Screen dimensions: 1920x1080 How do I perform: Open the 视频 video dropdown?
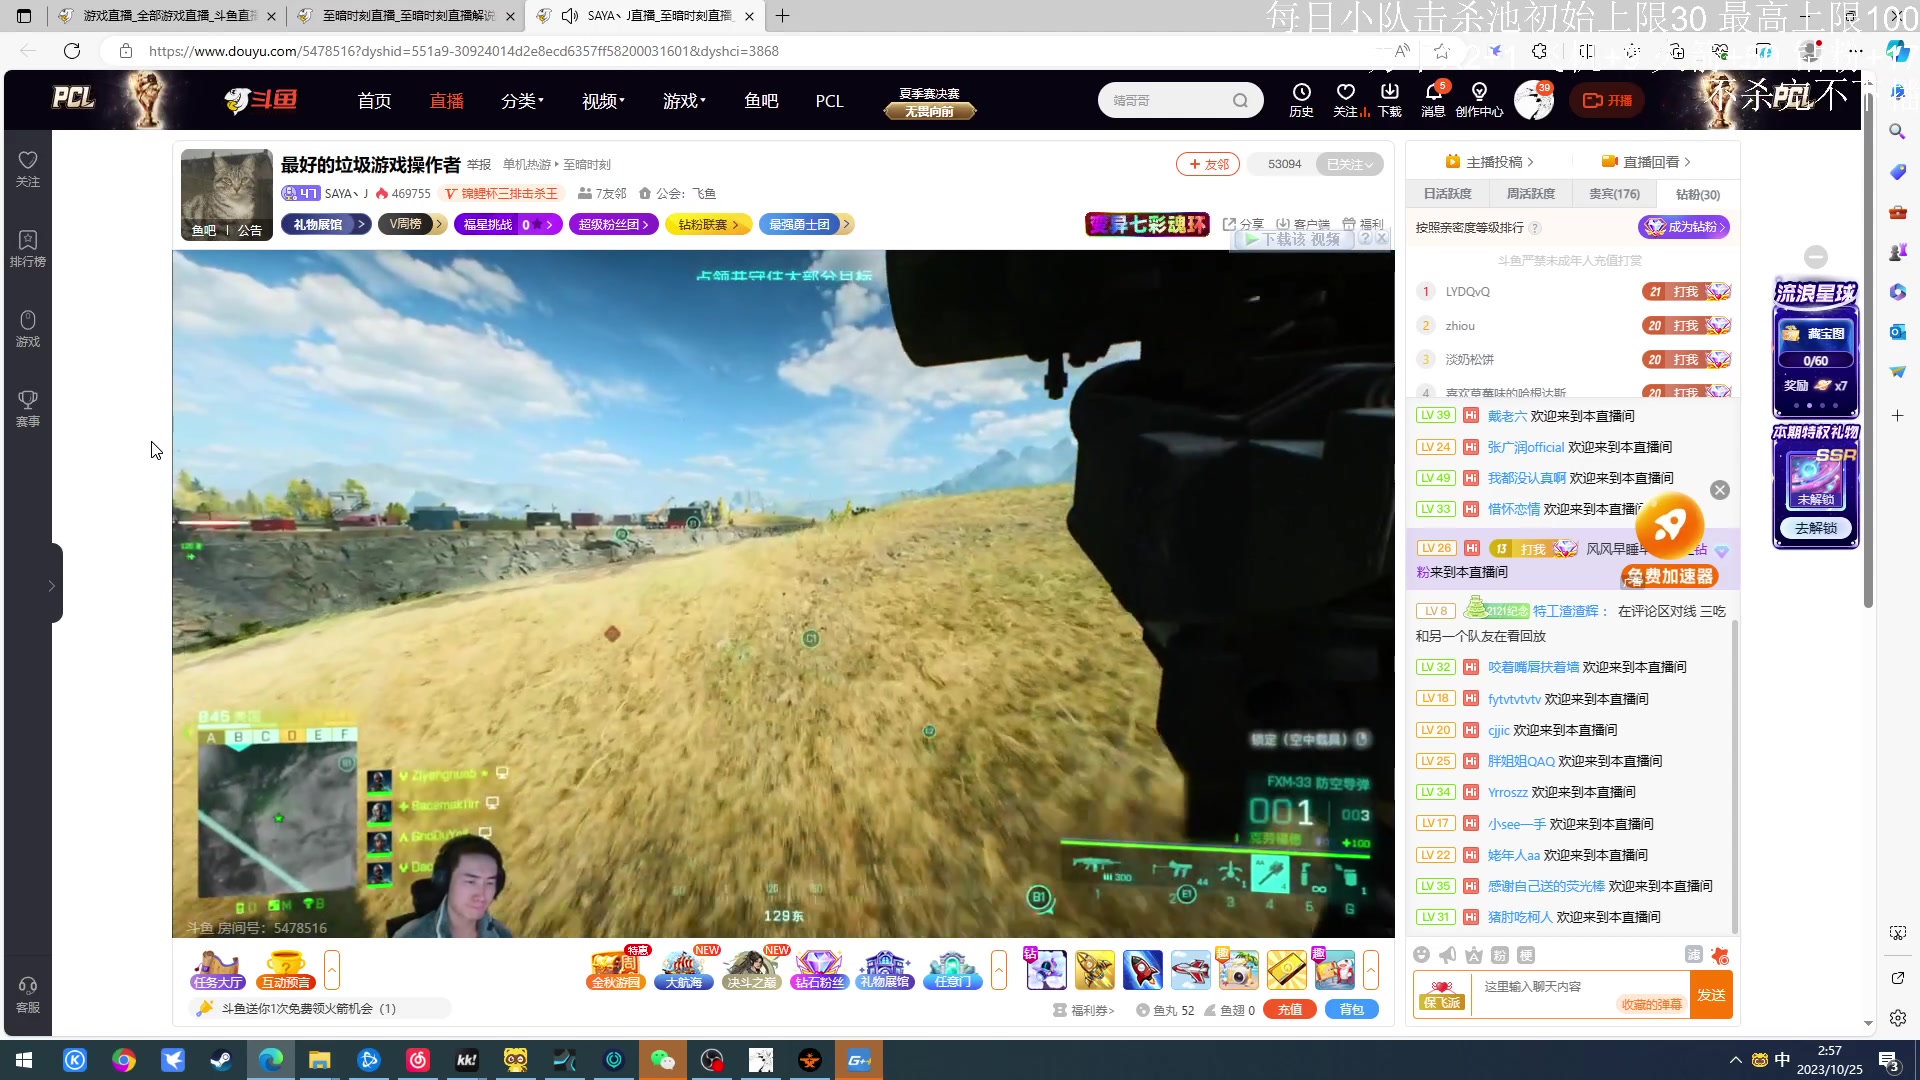(x=603, y=101)
